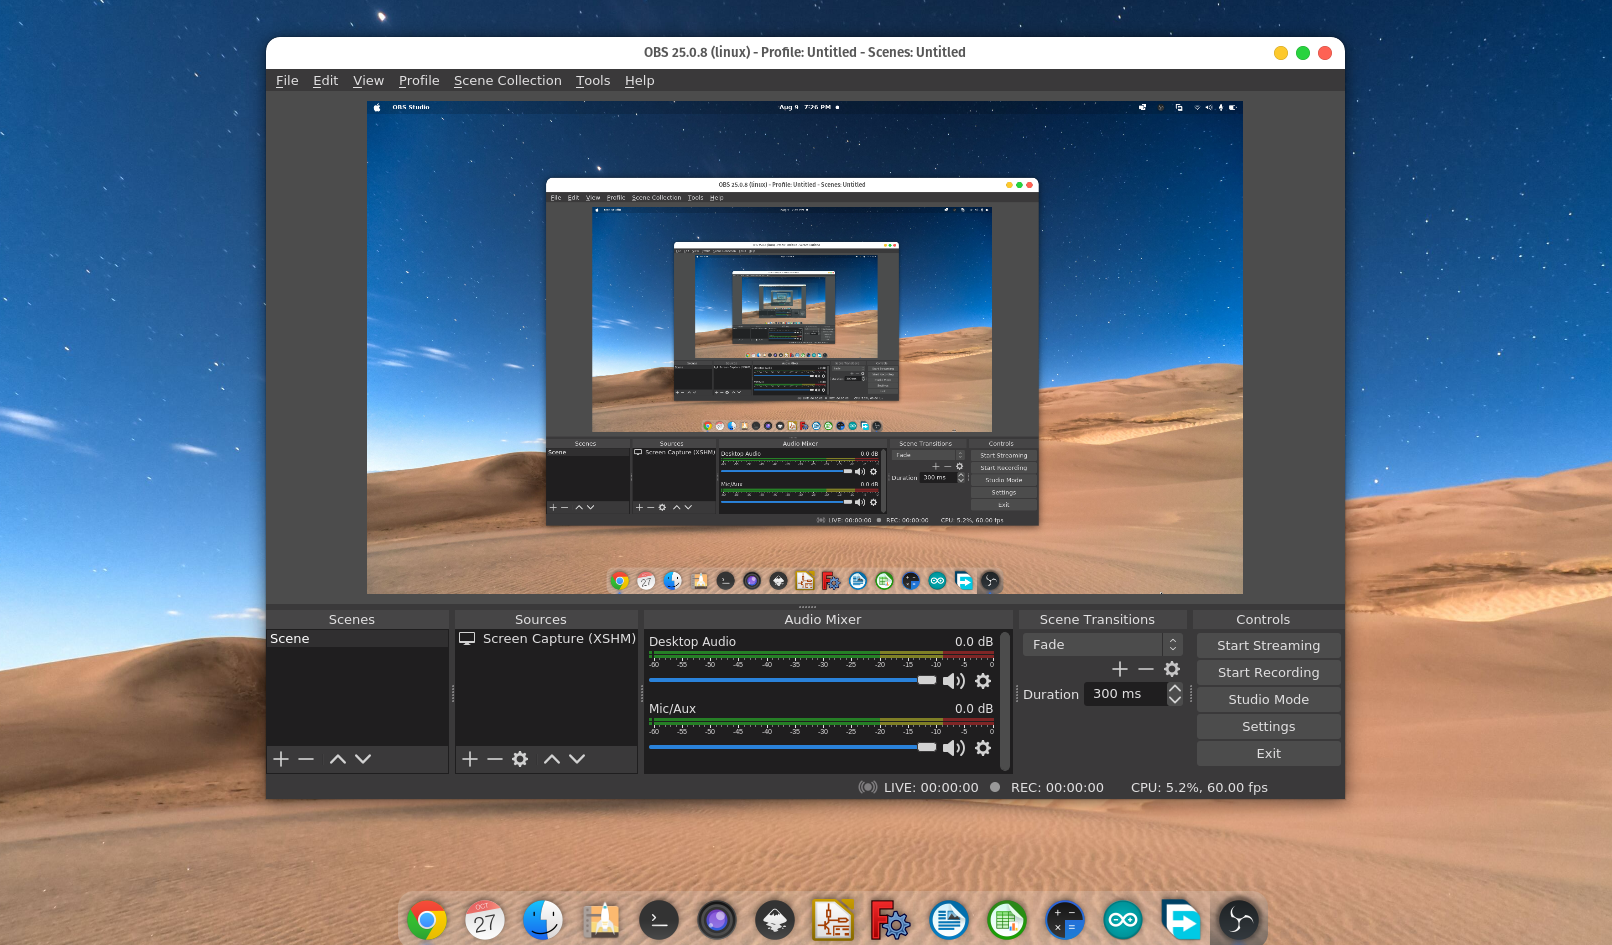The height and width of the screenshot is (945, 1612).
Task: Open Mic/Aux settings gear
Action: (x=983, y=748)
